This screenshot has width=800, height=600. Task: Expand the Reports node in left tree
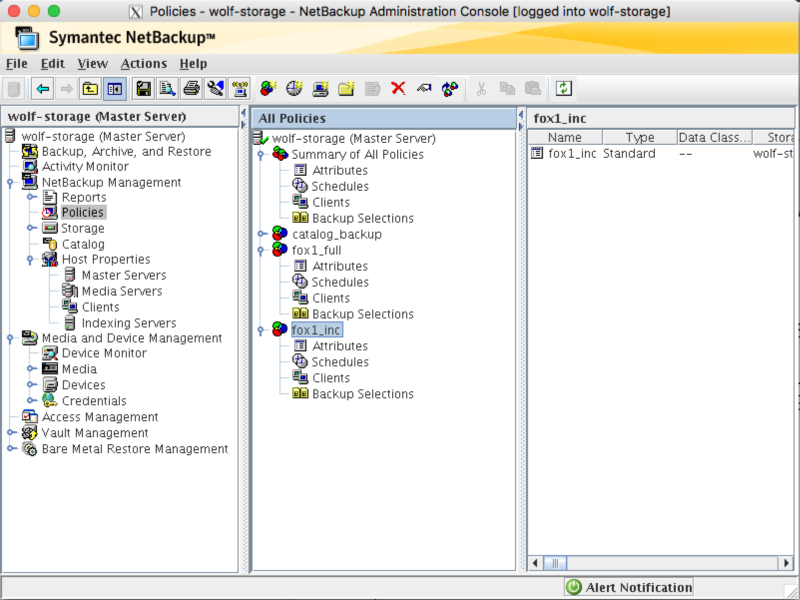(31, 197)
